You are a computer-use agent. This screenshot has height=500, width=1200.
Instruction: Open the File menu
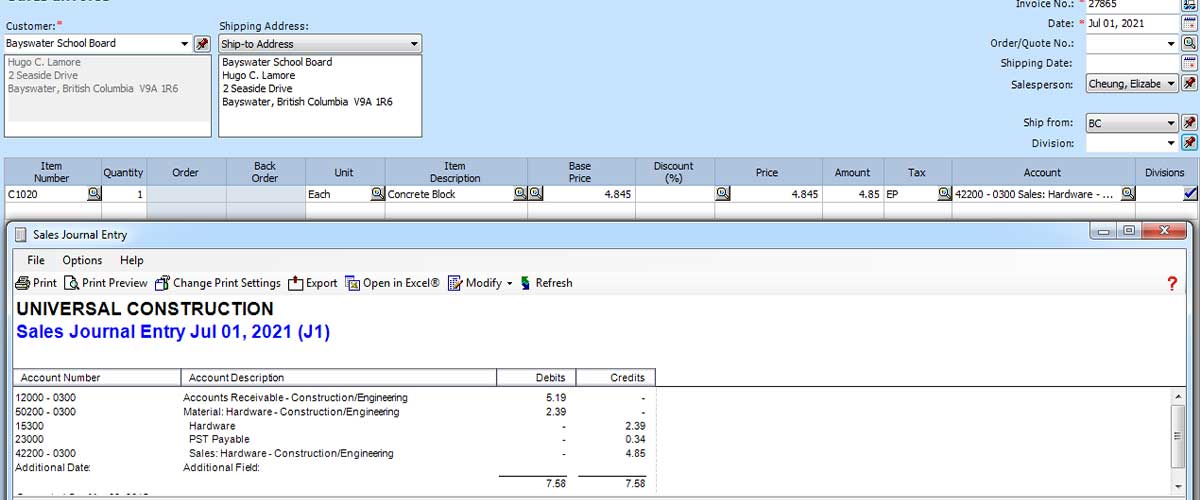(36, 260)
